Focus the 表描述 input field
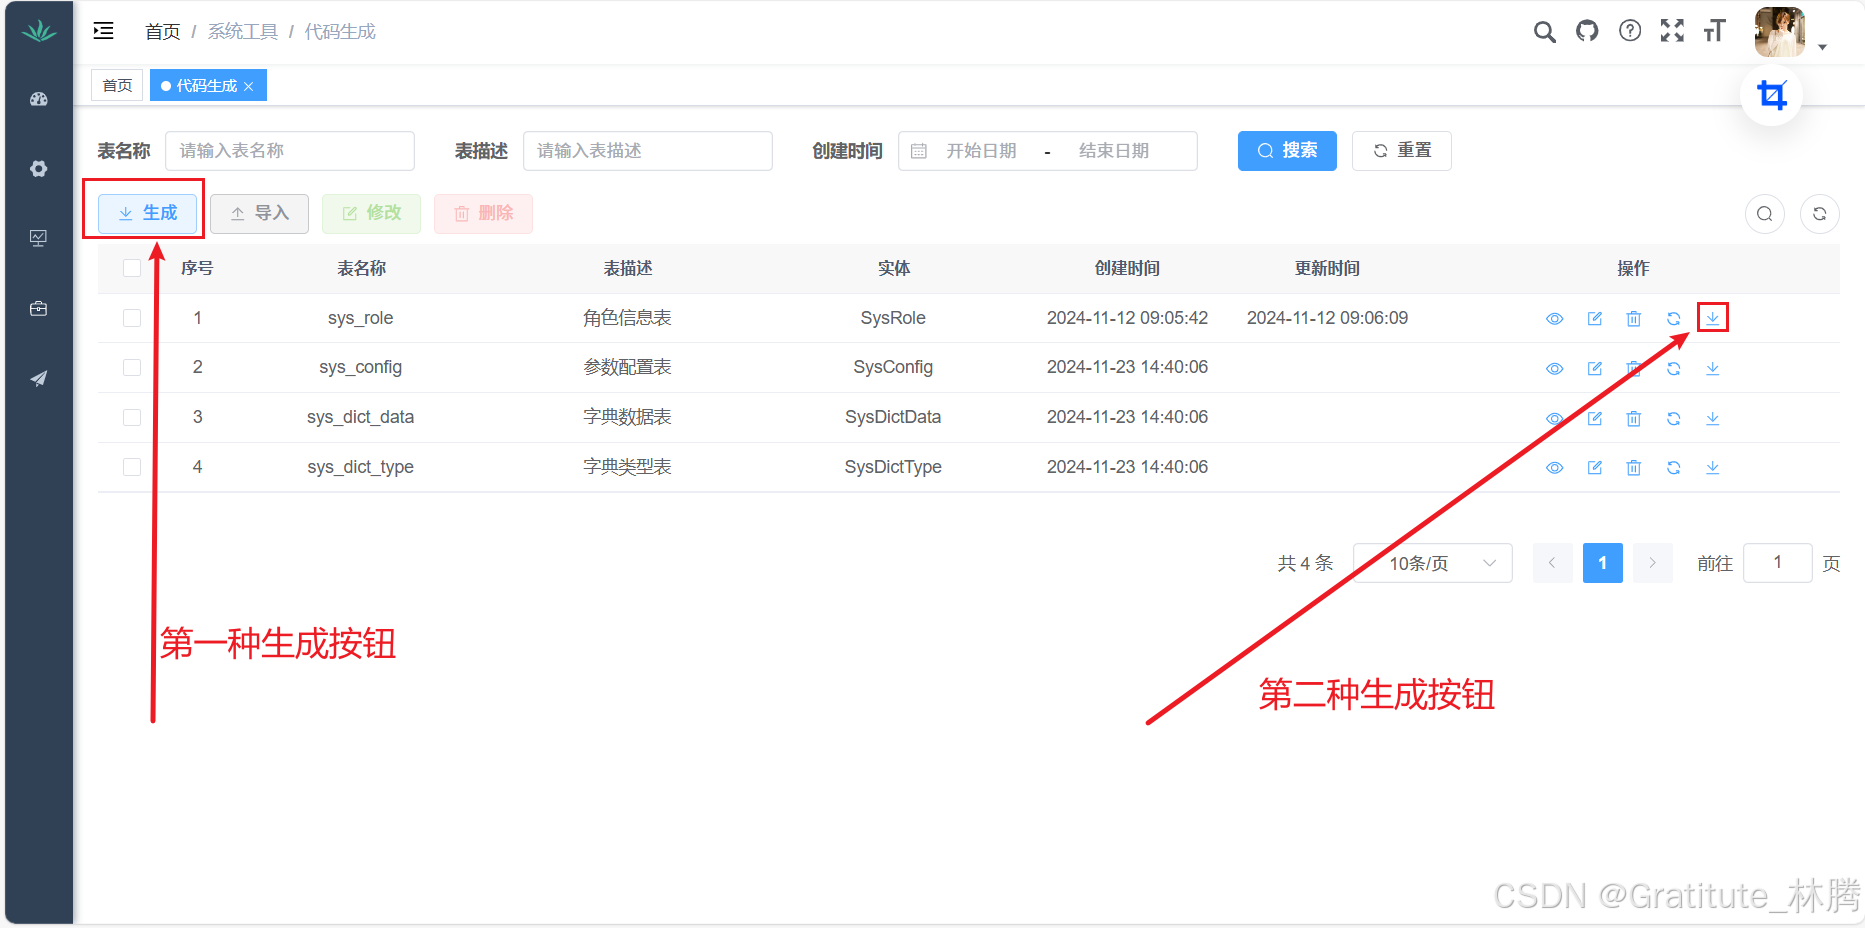The height and width of the screenshot is (928, 1865). point(648,151)
